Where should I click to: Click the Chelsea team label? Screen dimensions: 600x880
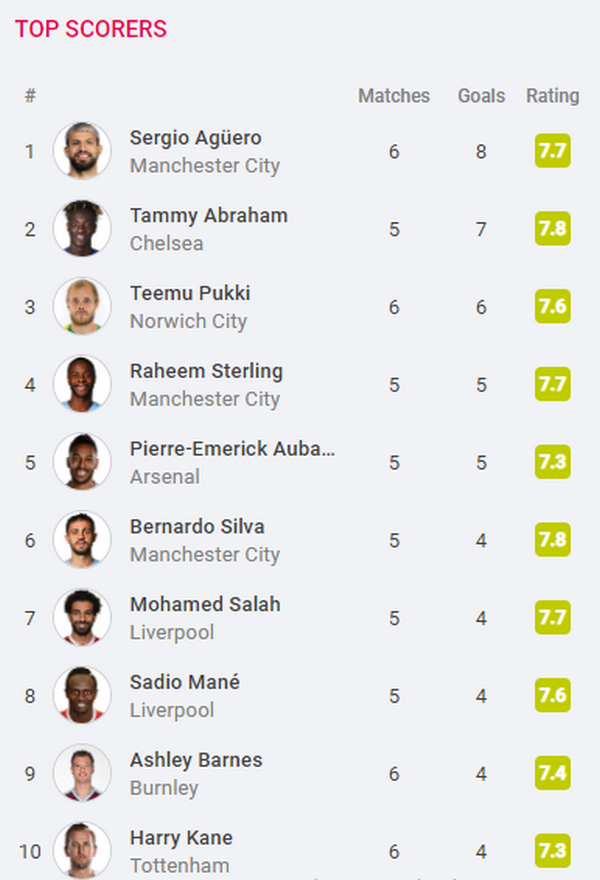click(166, 243)
